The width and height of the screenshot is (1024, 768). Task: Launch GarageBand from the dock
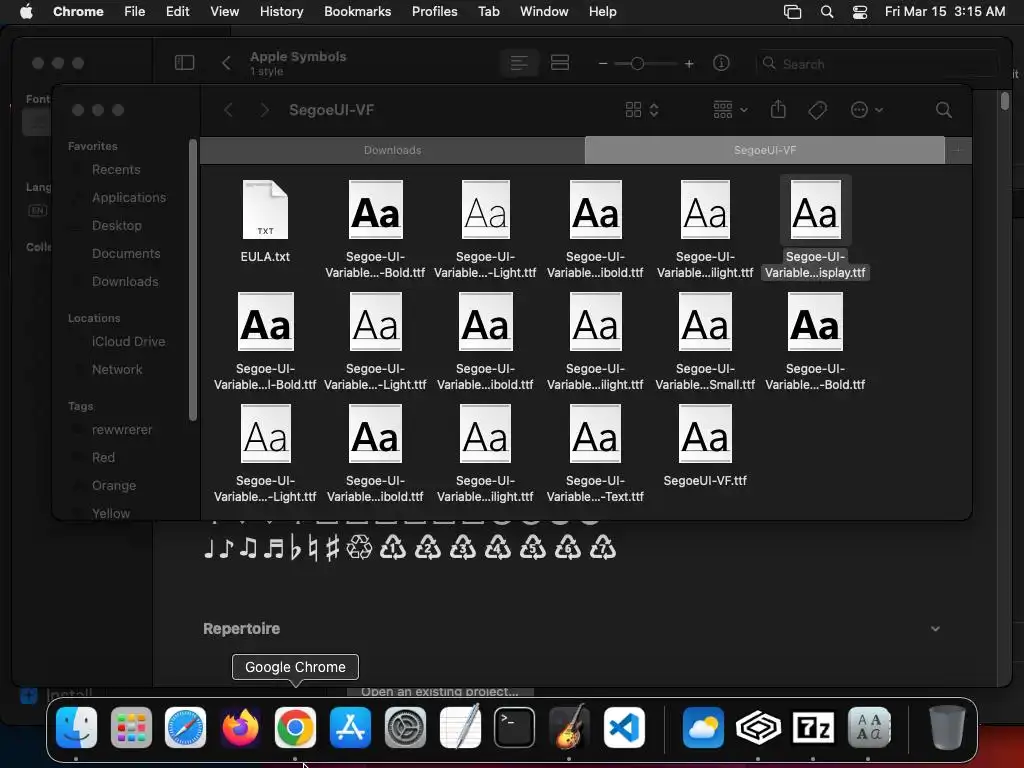(569, 728)
